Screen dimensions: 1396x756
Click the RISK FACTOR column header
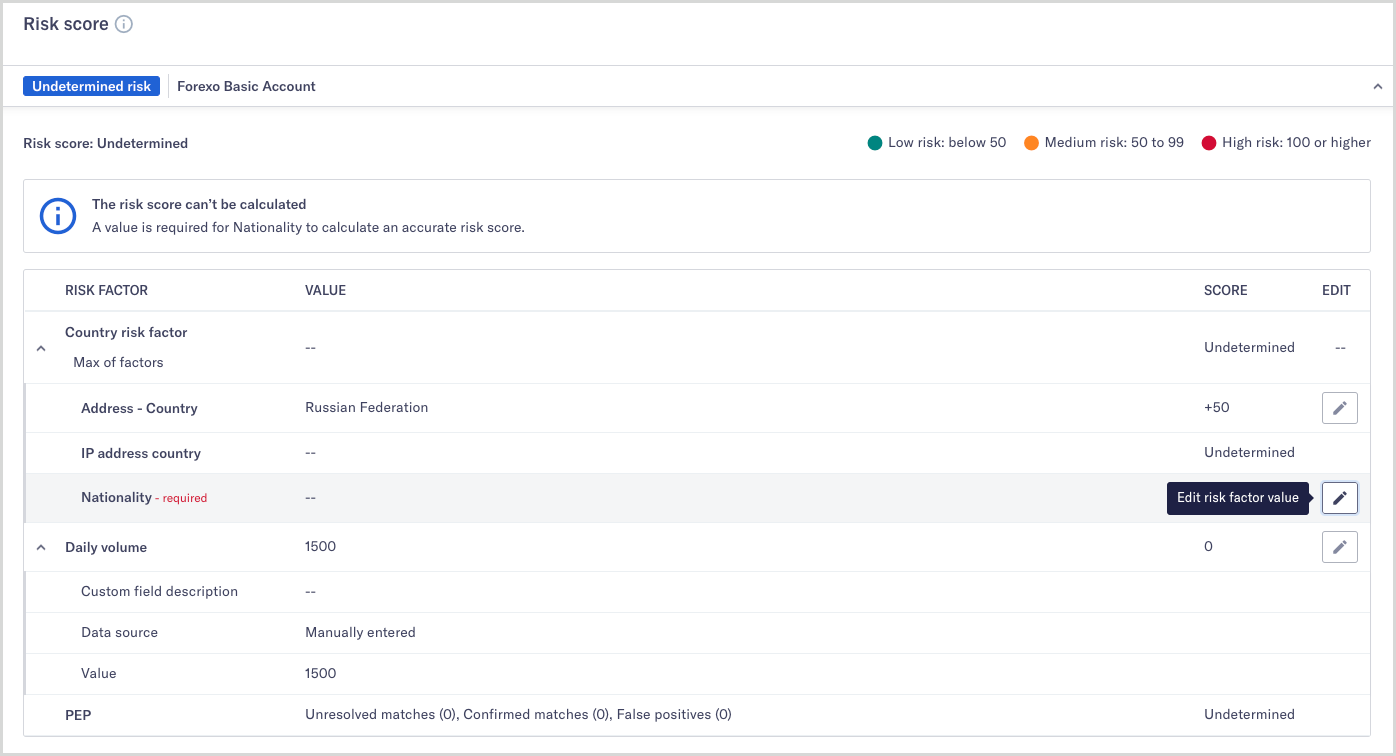coord(106,290)
